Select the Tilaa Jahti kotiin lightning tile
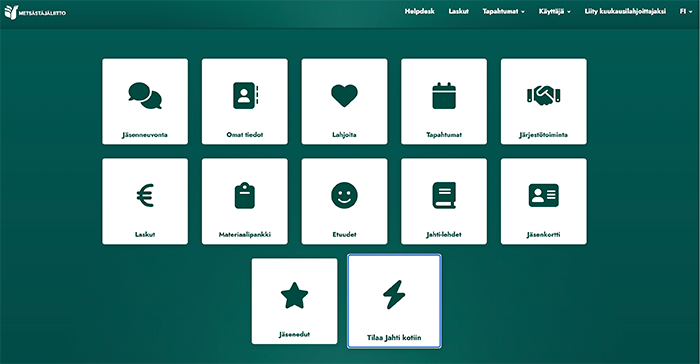Viewport: 700px width, 364px height. pyautogui.click(x=394, y=301)
